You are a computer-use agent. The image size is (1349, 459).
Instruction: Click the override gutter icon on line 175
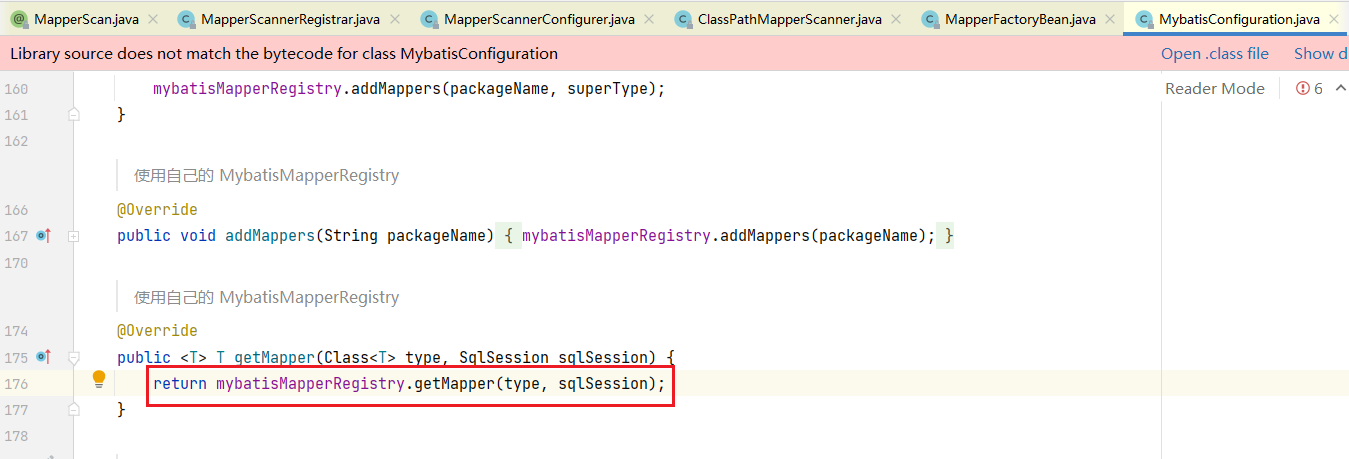[x=43, y=357]
